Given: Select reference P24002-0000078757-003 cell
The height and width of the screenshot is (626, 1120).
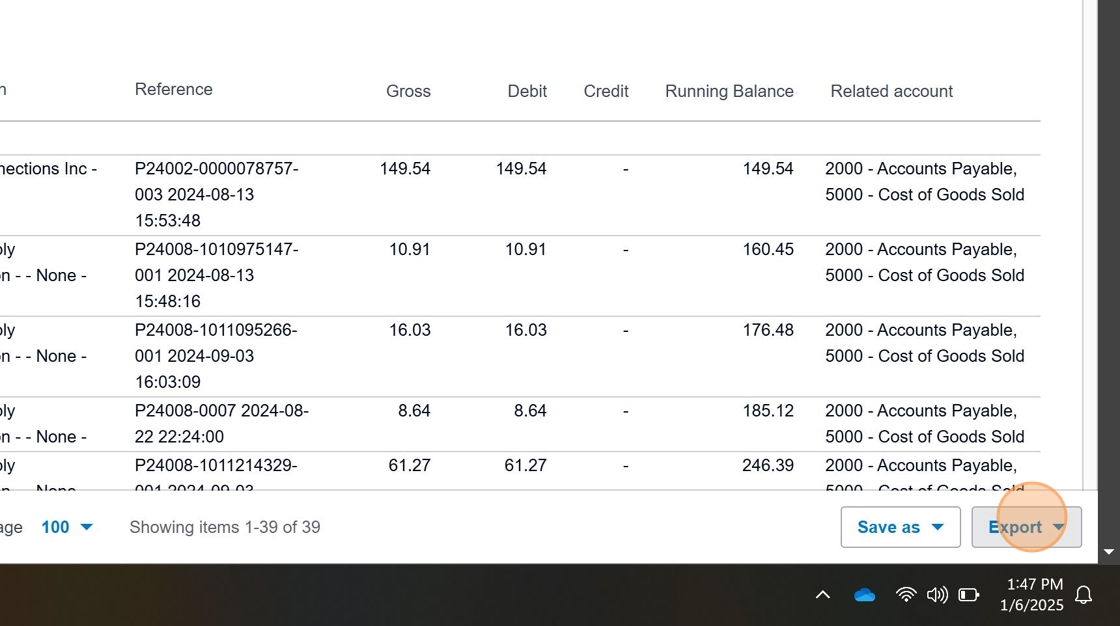Looking at the screenshot, I should pyautogui.click(x=216, y=194).
